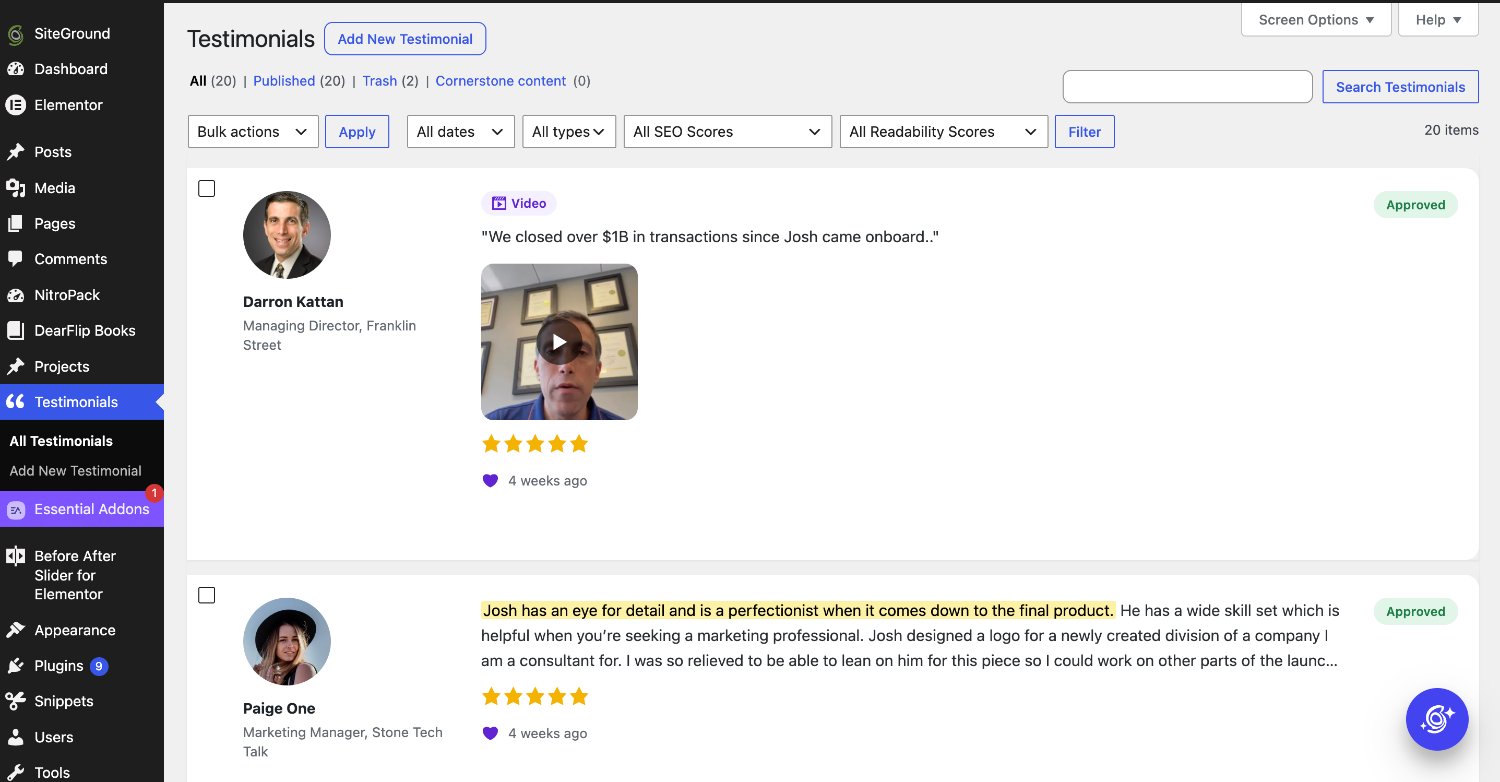Click the Search Testimonials button

[x=1400, y=87]
